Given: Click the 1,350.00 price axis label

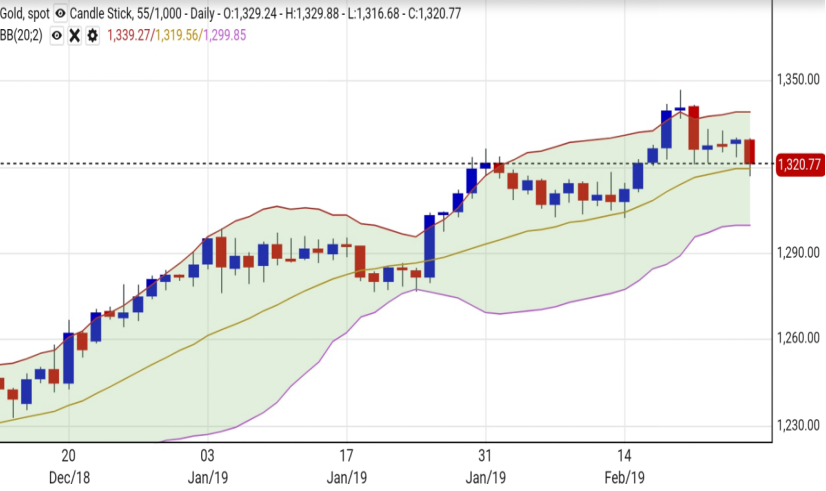Looking at the screenshot, I should coord(797,79).
